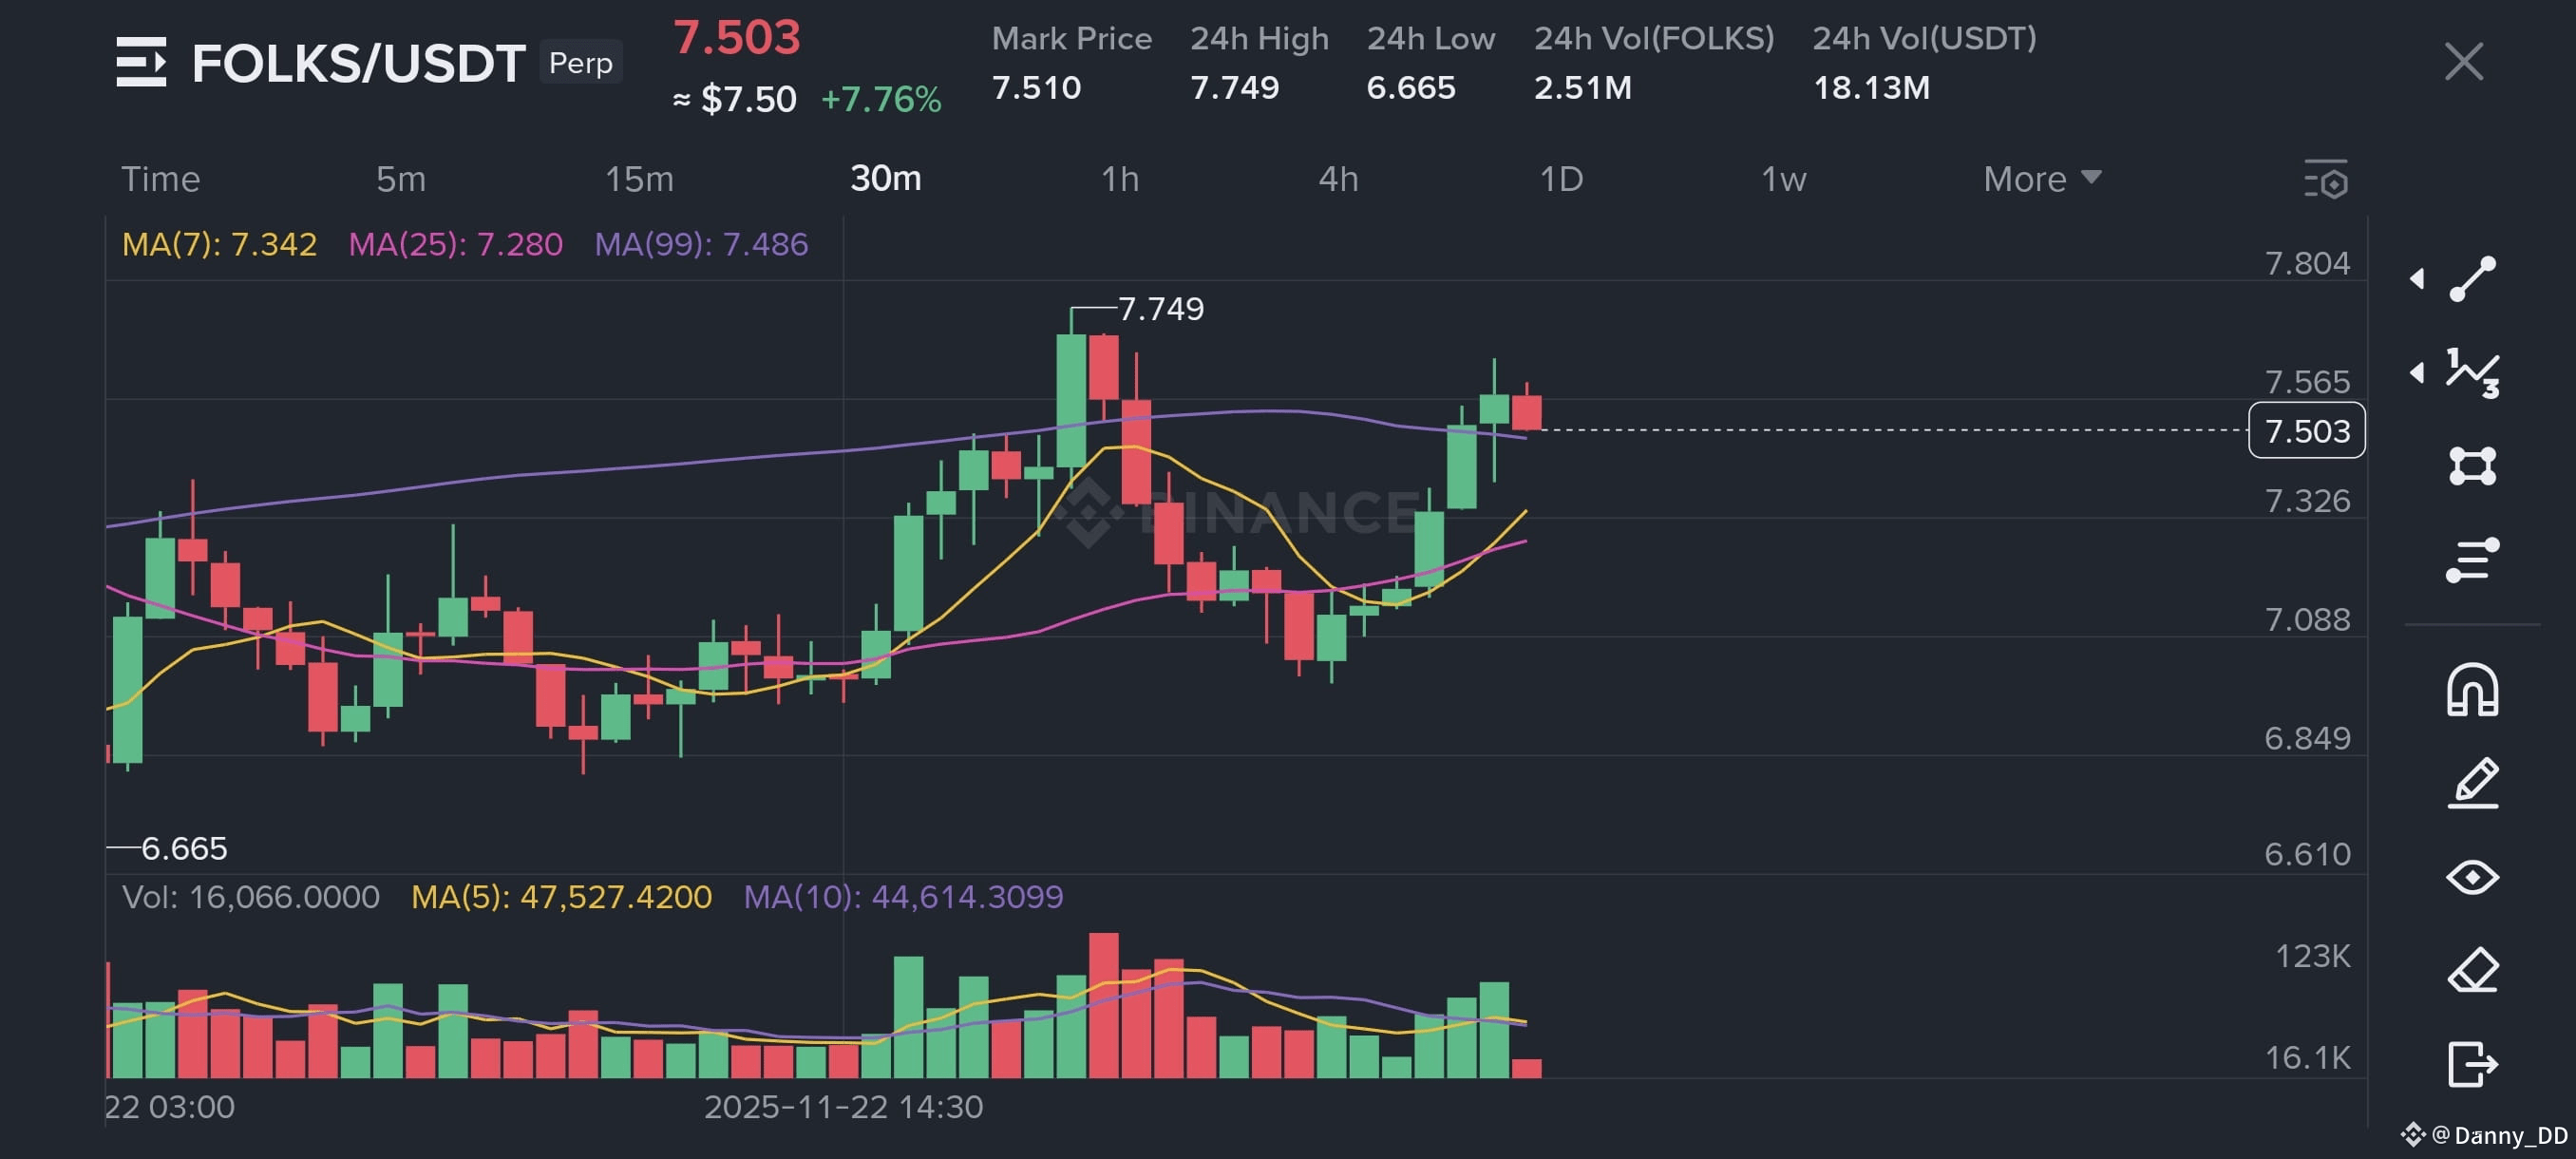Click the 7.749 high price marker
This screenshot has width=2576, height=1159.
(x=1160, y=308)
